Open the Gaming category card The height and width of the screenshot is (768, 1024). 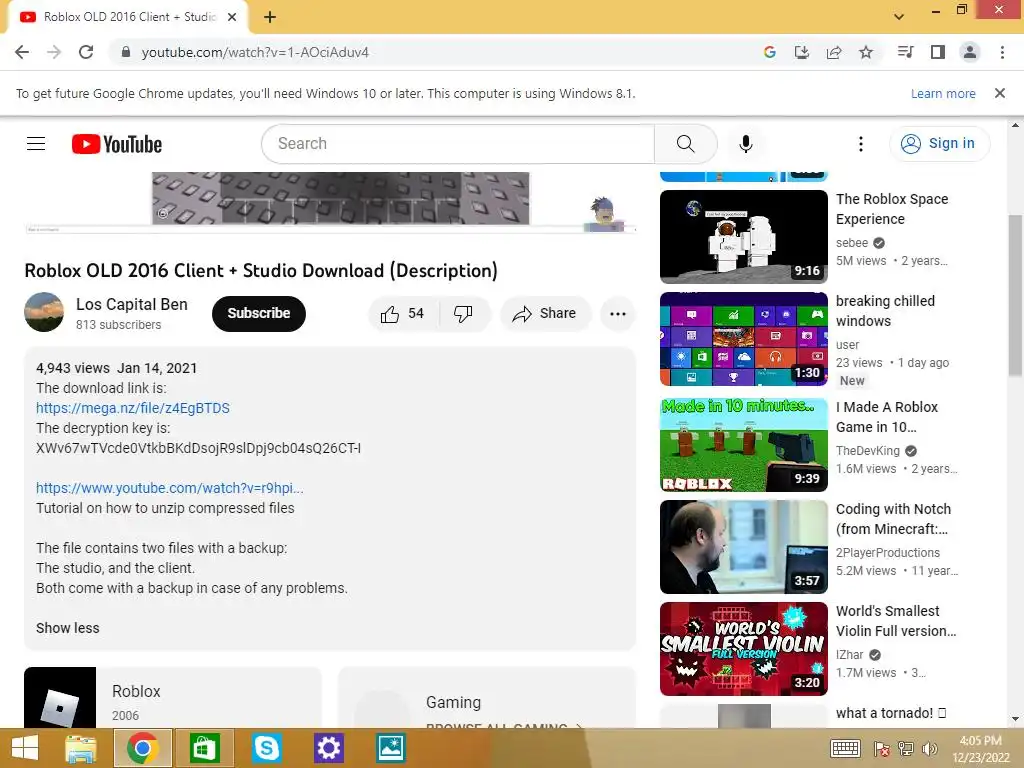(x=487, y=697)
